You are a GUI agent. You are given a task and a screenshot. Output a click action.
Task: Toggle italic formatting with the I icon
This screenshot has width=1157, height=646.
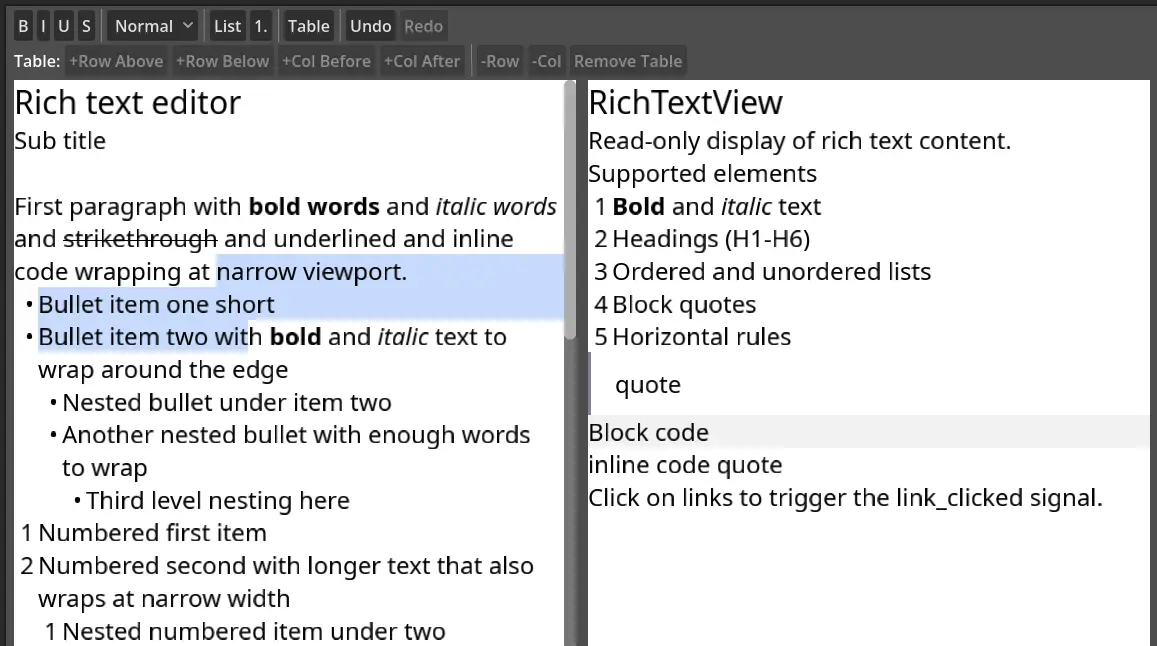43,25
